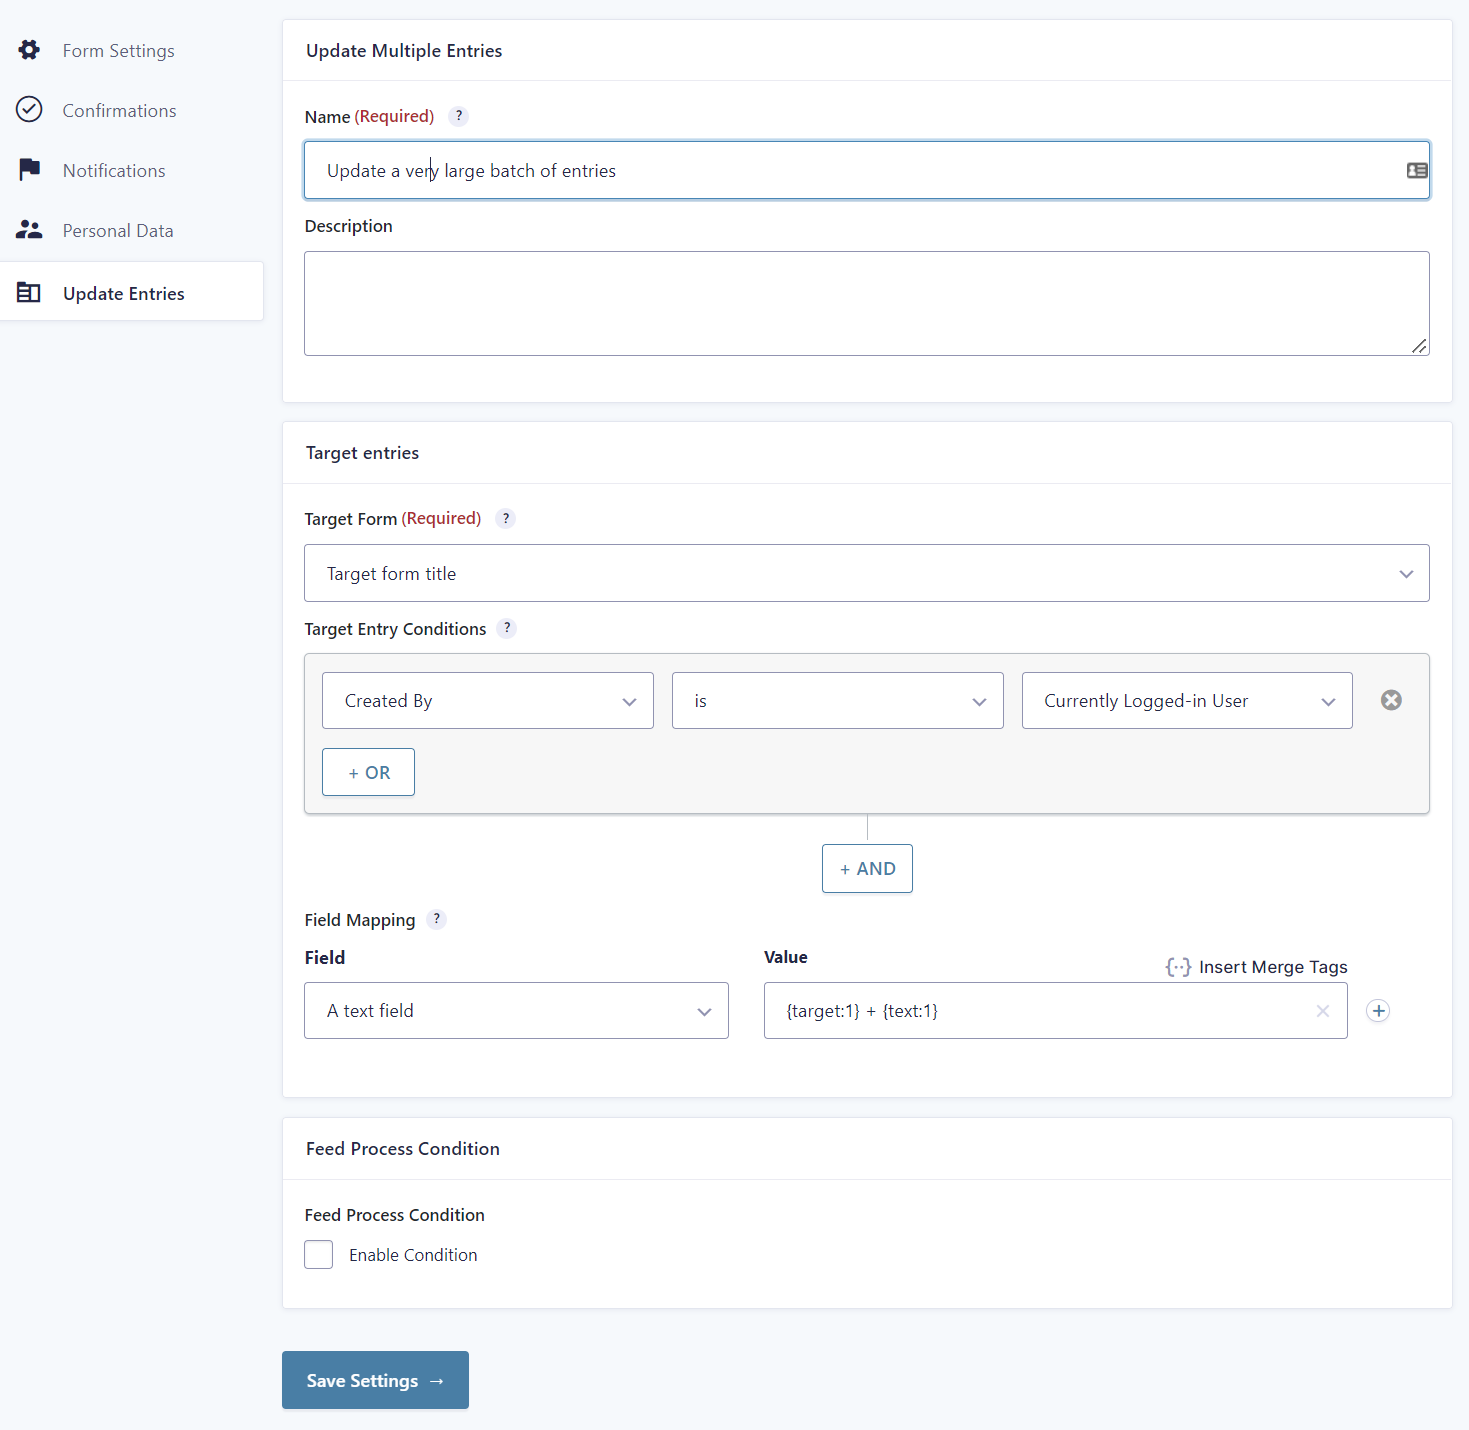This screenshot has height=1430, width=1469.
Task: Add another field mapping row with plus icon
Action: [1378, 1010]
